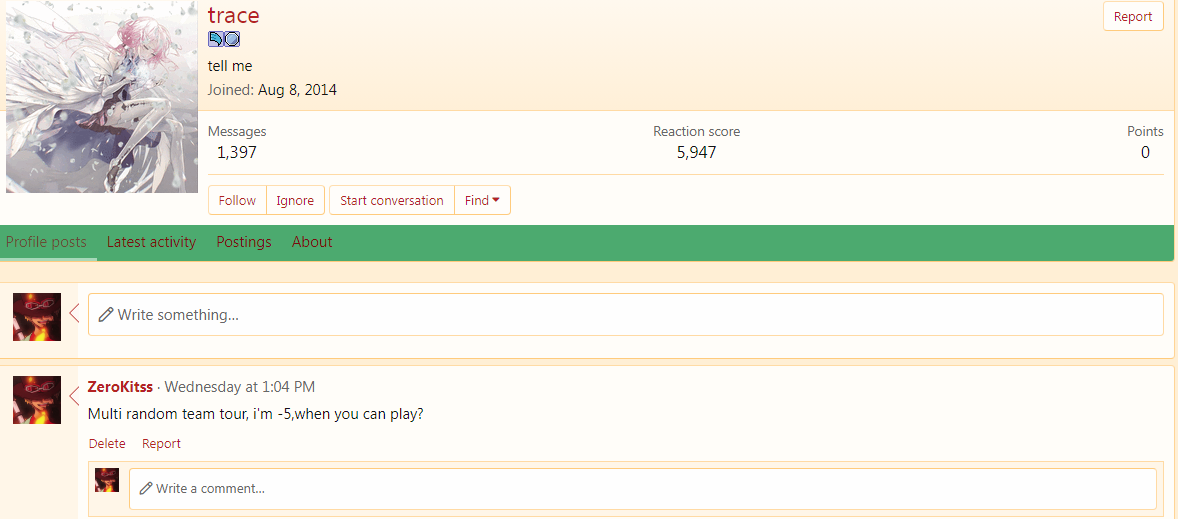The height and width of the screenshot is (519, 1178).
Task: Open the Postings tab
Action: pyautogui.click(x=244, y=242)
